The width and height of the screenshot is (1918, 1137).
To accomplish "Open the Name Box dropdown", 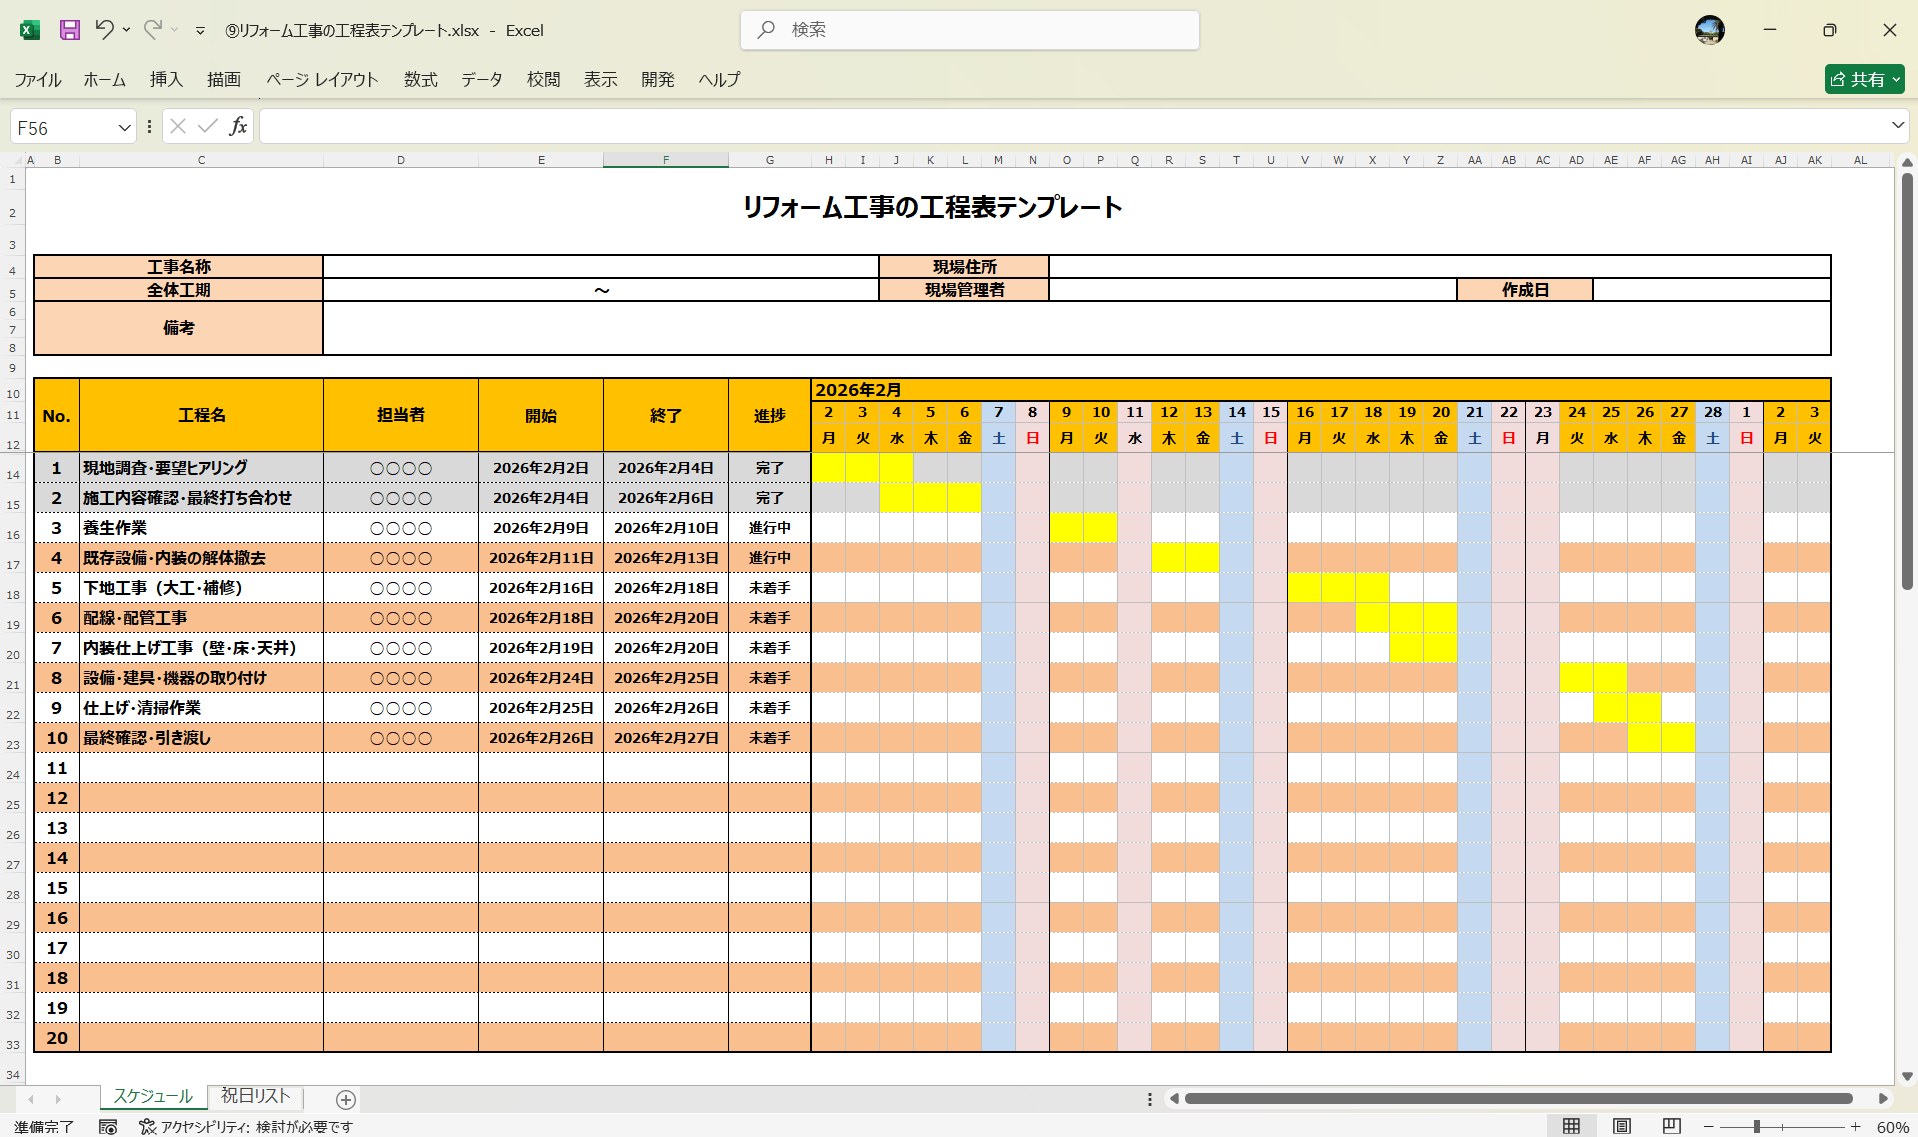I will (x=123, y=126).
